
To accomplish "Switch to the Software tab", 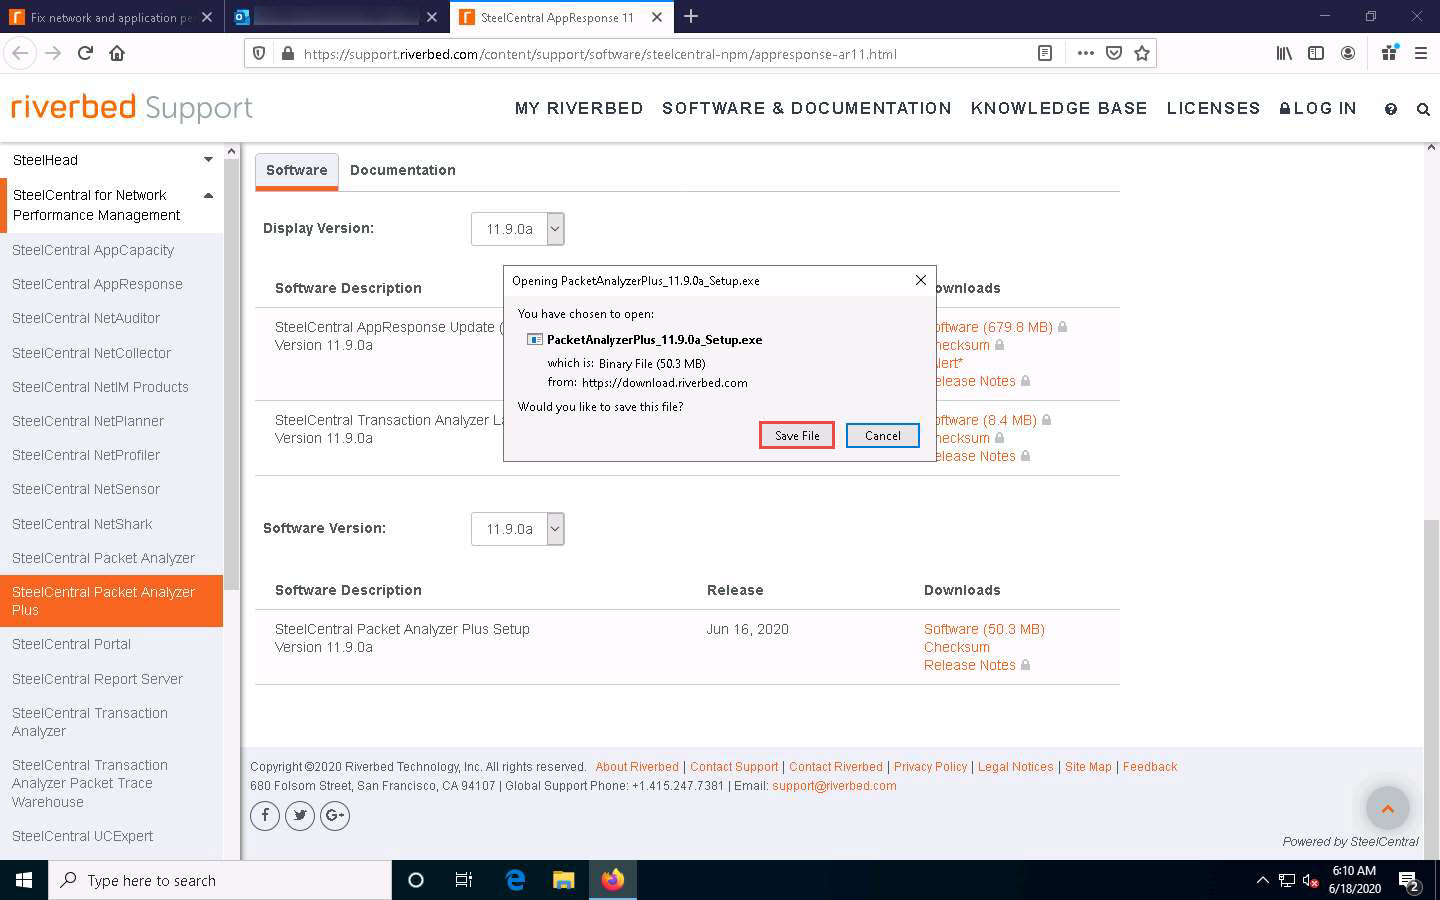I will tap(297, 170).
